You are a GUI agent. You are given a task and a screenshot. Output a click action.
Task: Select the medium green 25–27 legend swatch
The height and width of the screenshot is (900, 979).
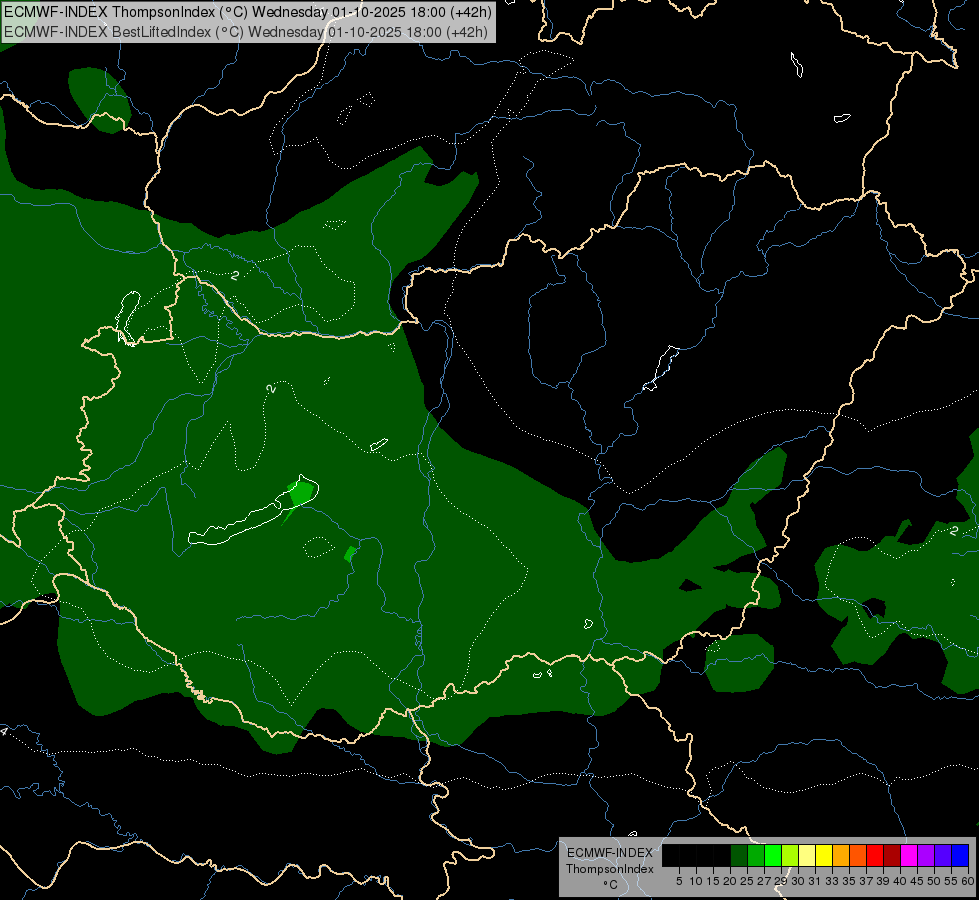(x=756, y=856)
